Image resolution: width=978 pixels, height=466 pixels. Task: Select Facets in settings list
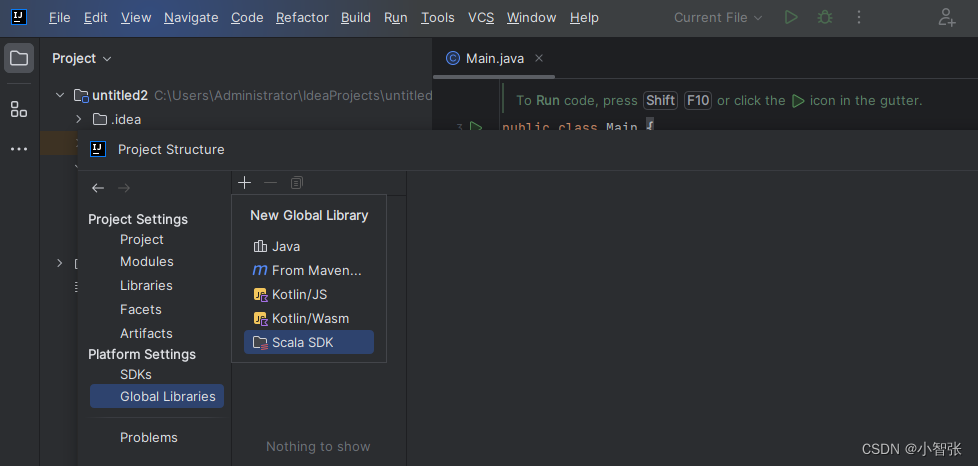point(140,309)
